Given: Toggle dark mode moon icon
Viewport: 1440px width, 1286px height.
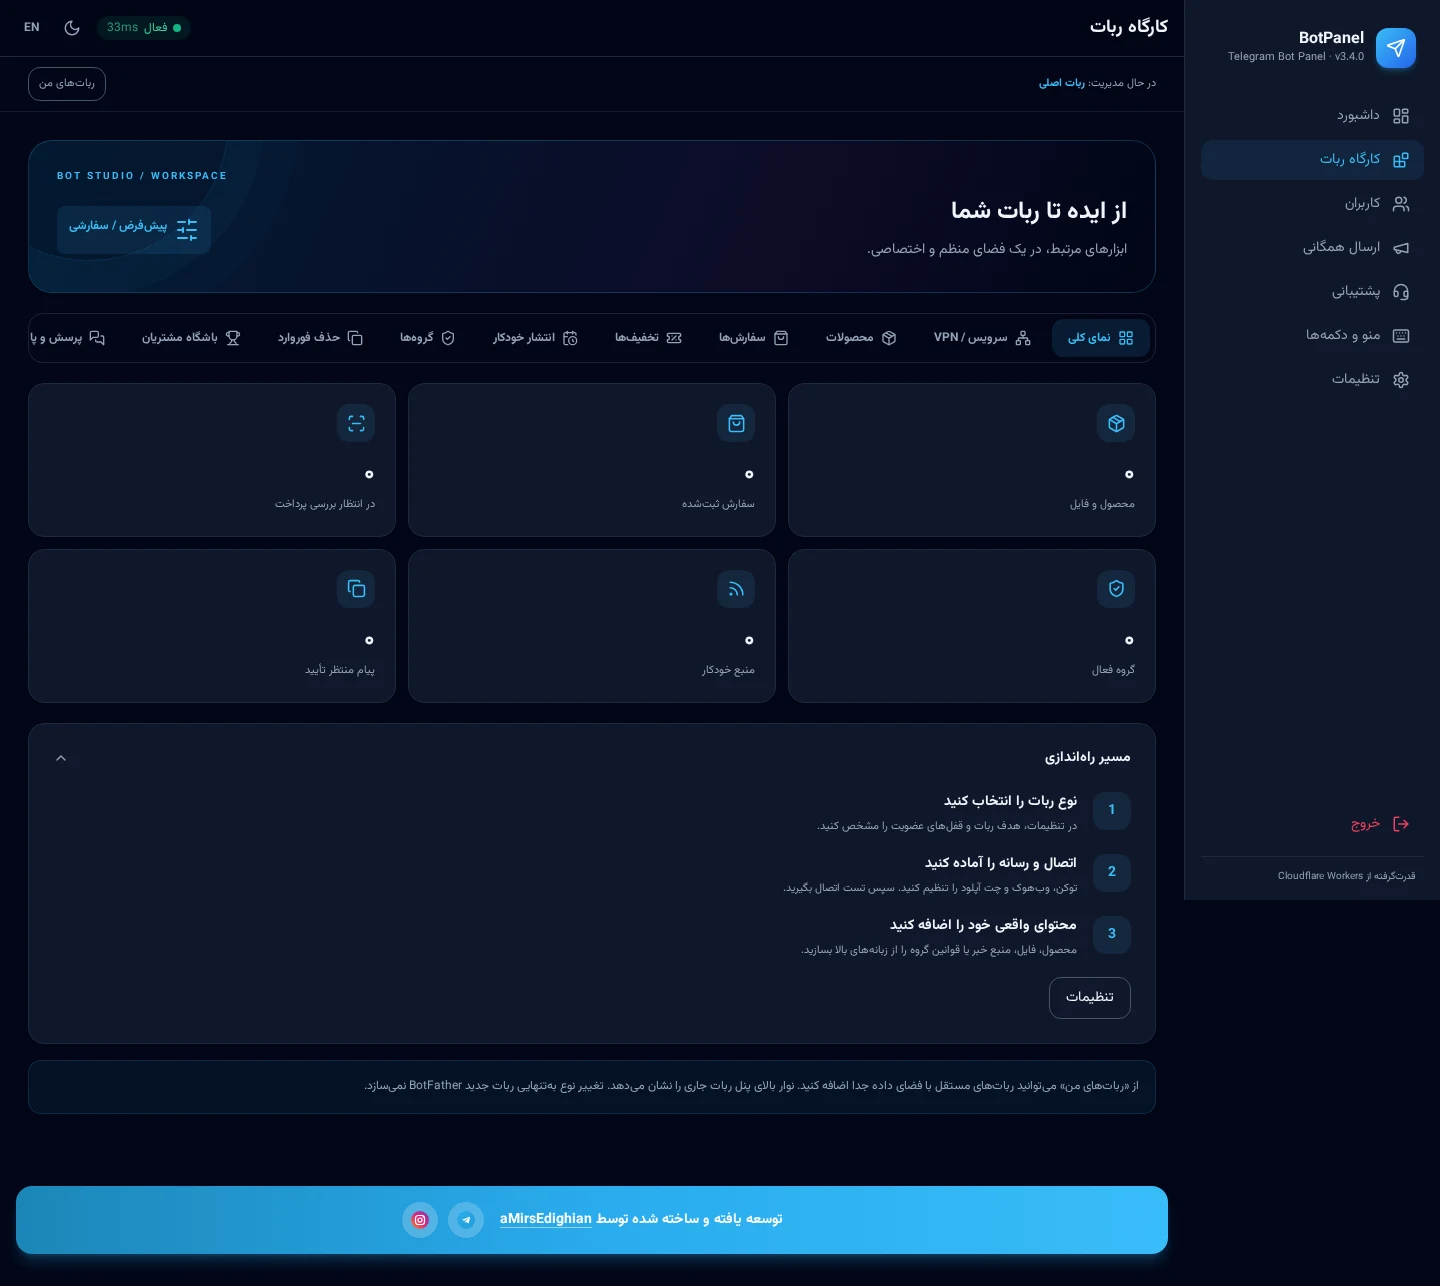Looking at the screenshot, I should (72, 28).
